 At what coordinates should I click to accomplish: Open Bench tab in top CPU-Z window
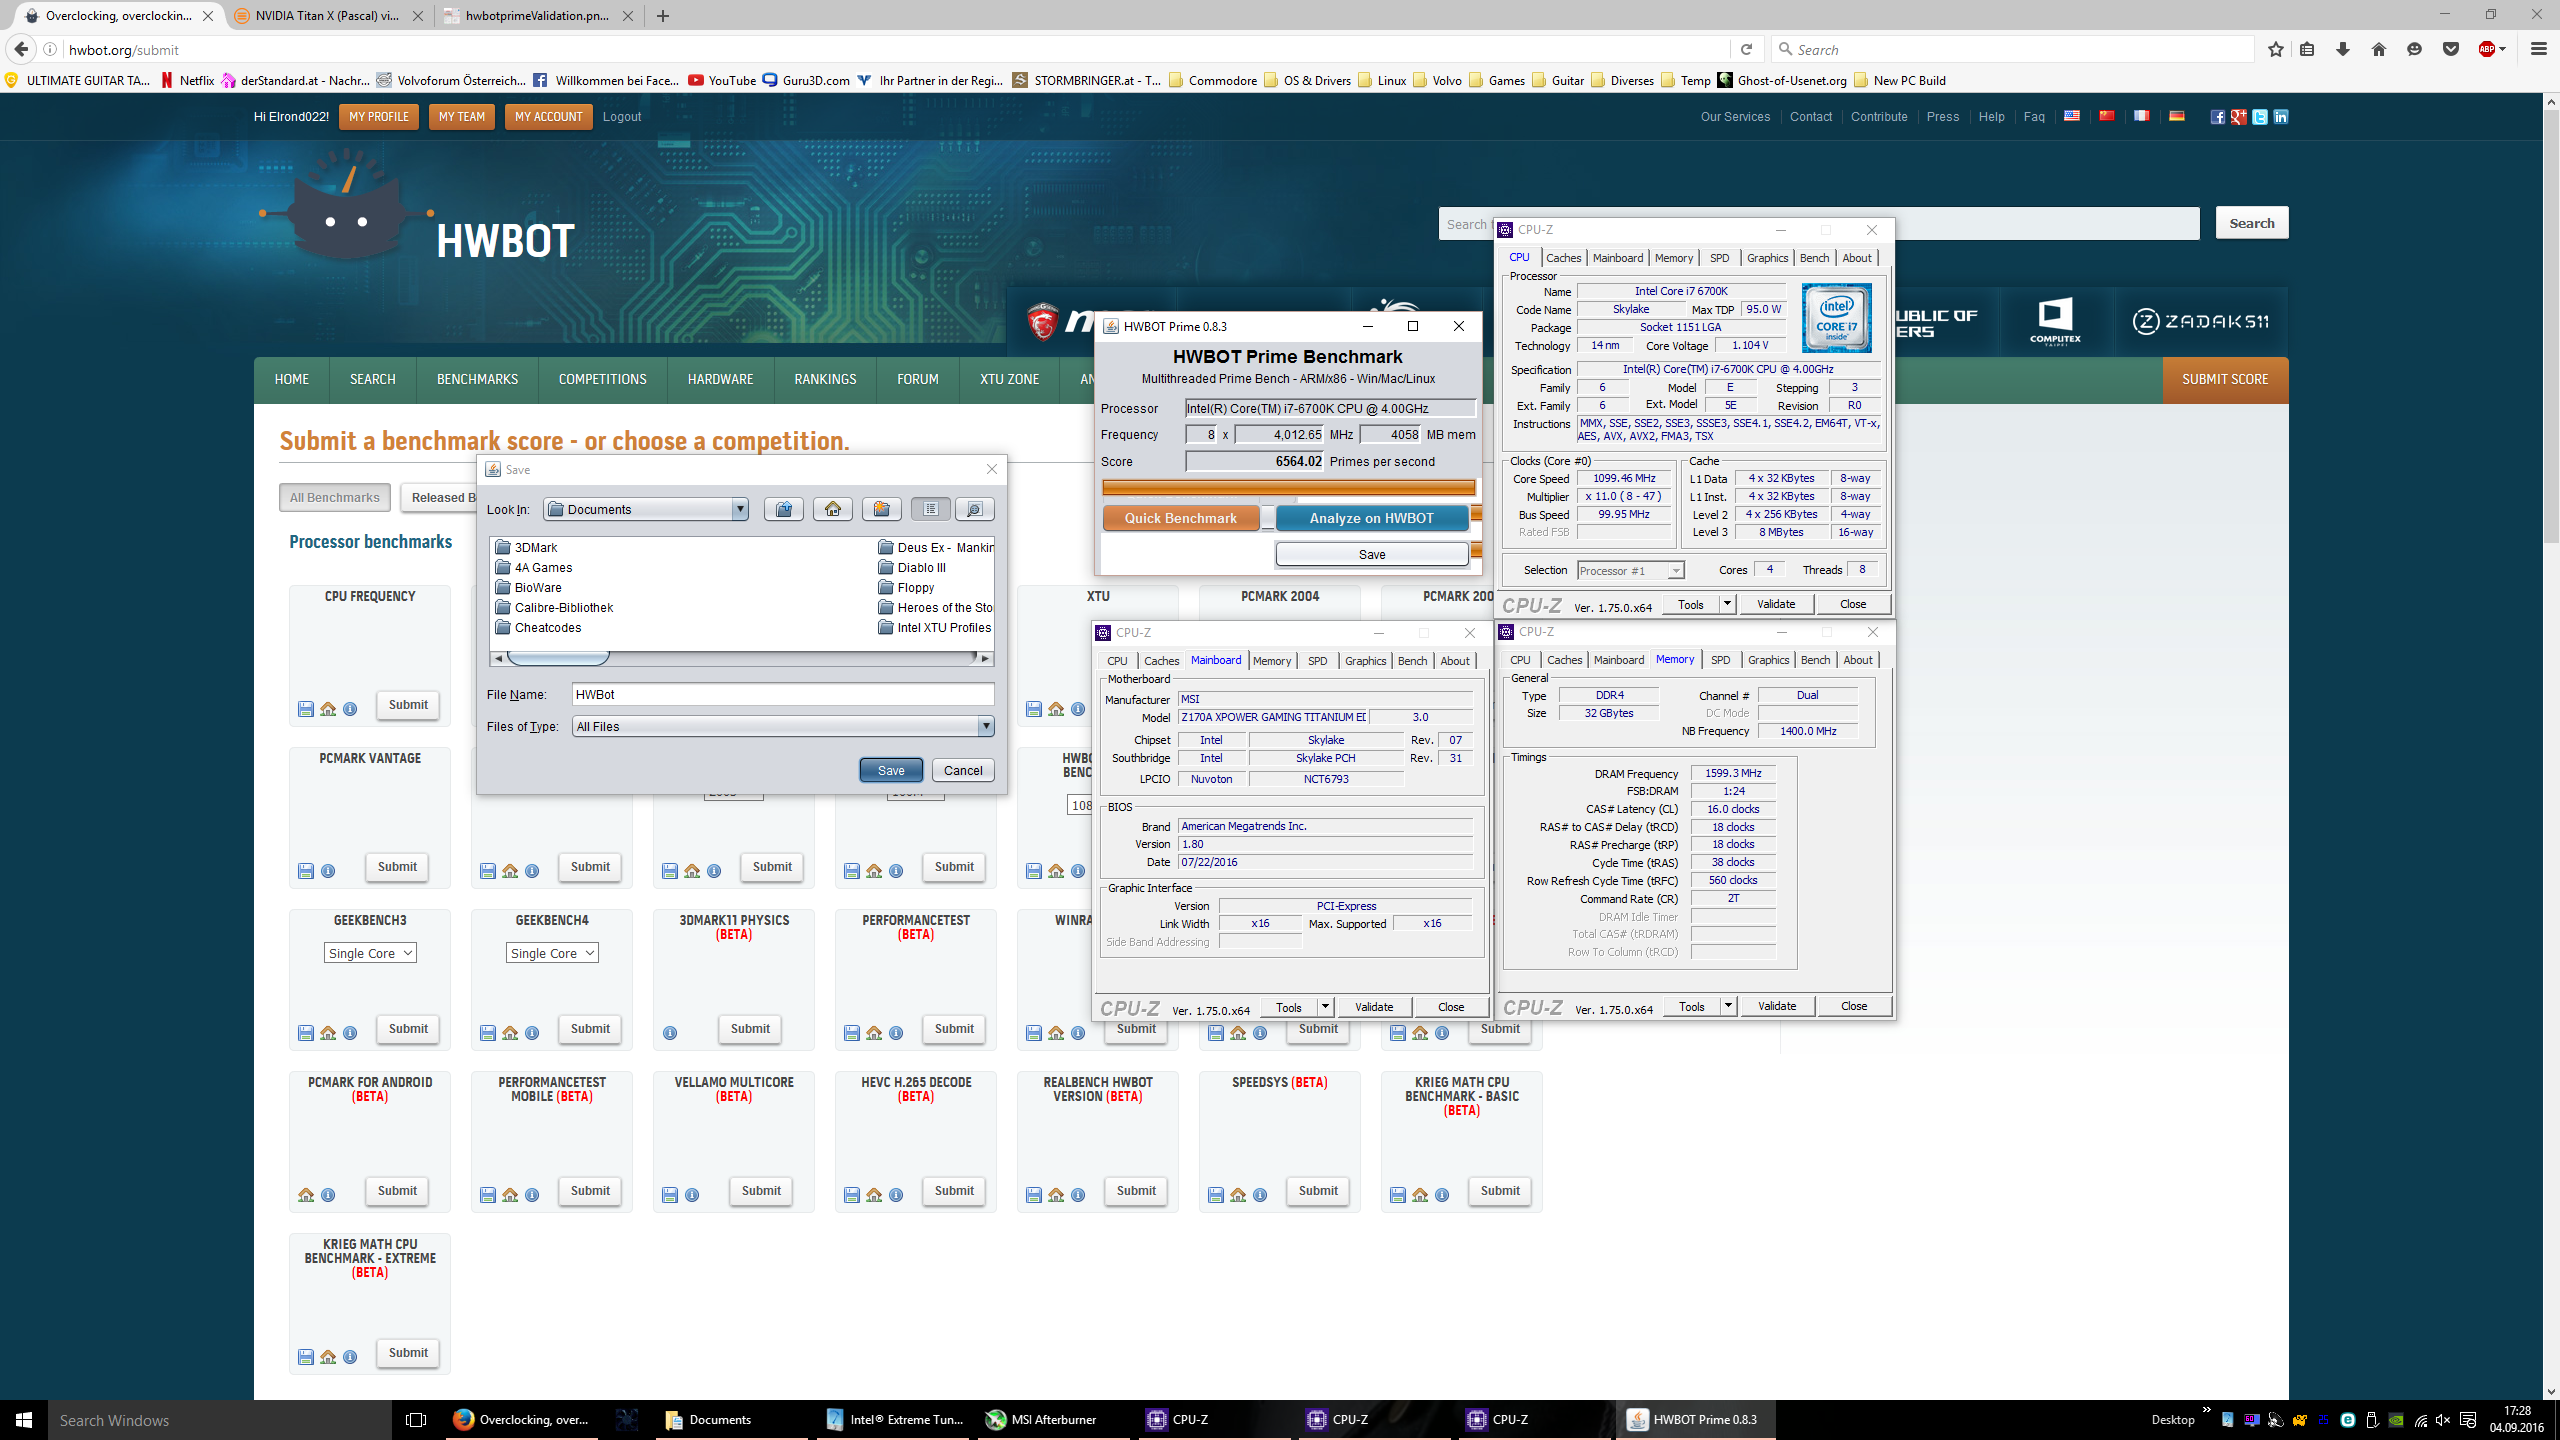1814,258
